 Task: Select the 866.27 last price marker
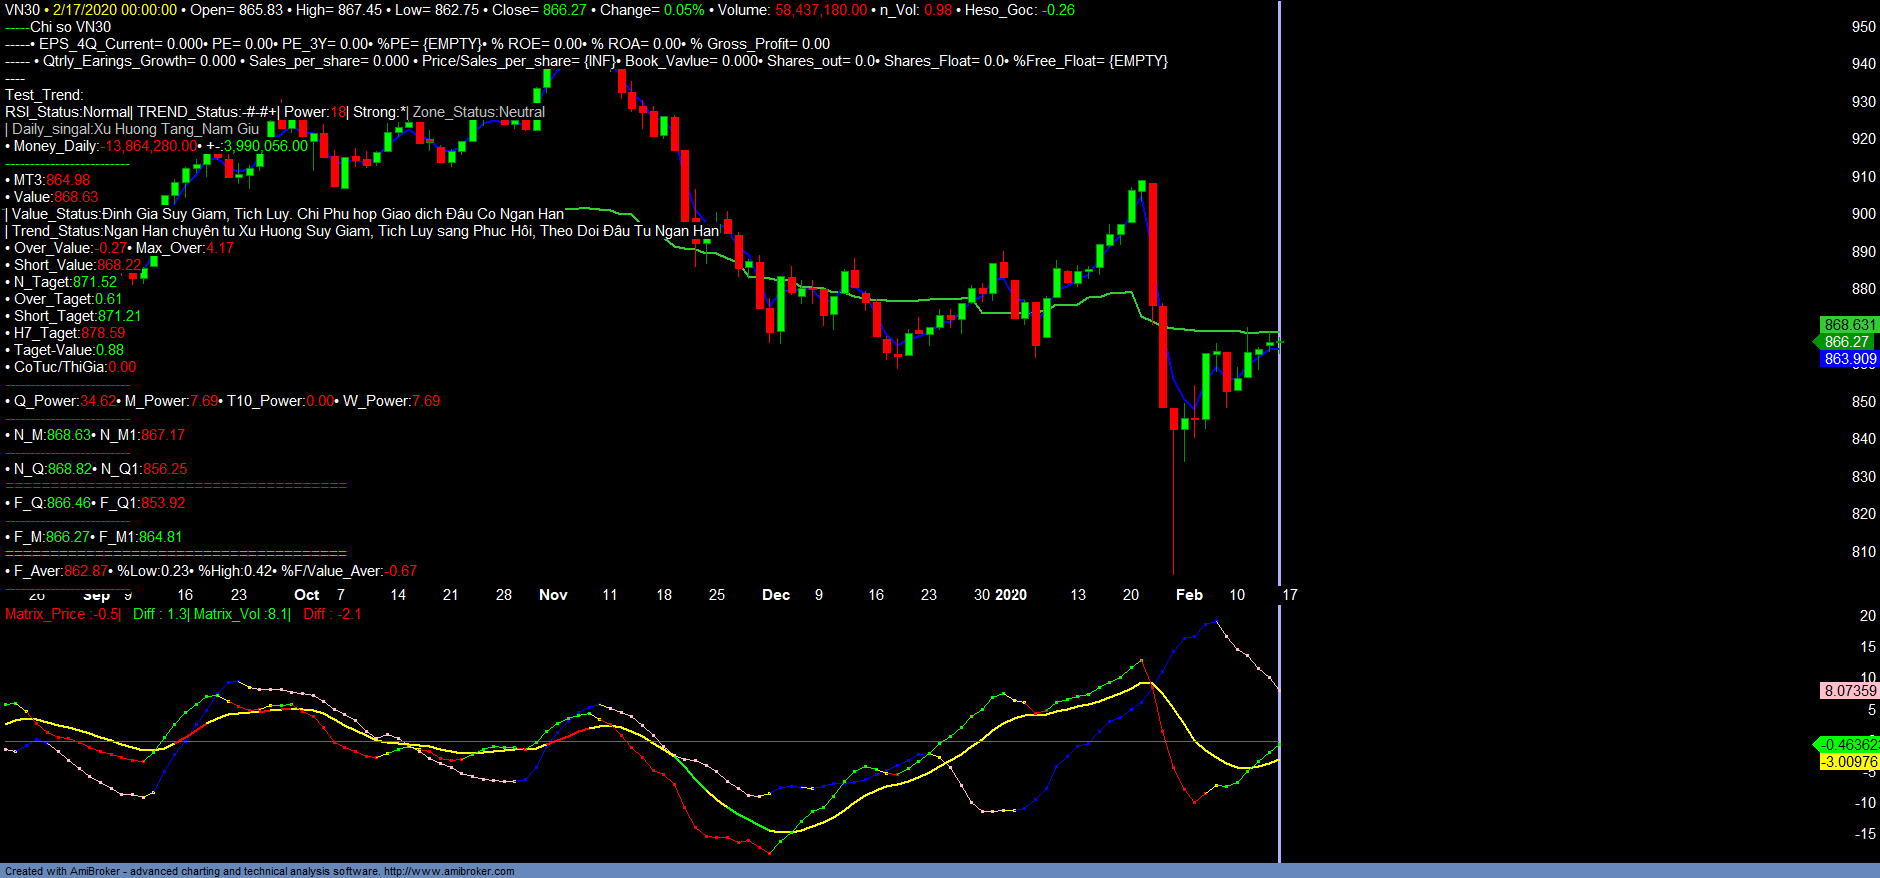[x=1846, y=342]
